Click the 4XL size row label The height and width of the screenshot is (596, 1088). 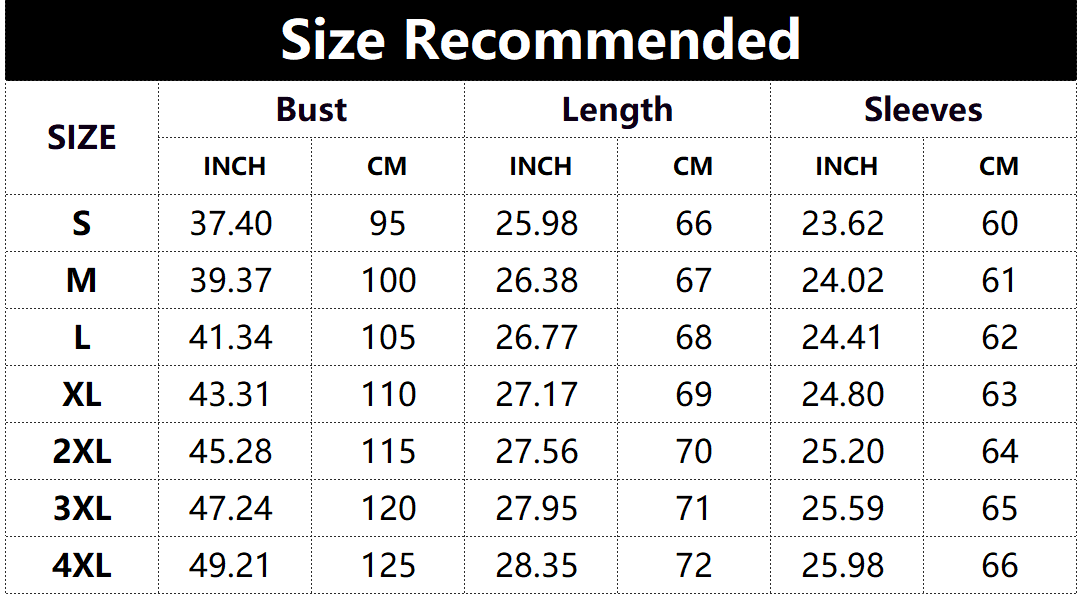[x=82, y=566]
